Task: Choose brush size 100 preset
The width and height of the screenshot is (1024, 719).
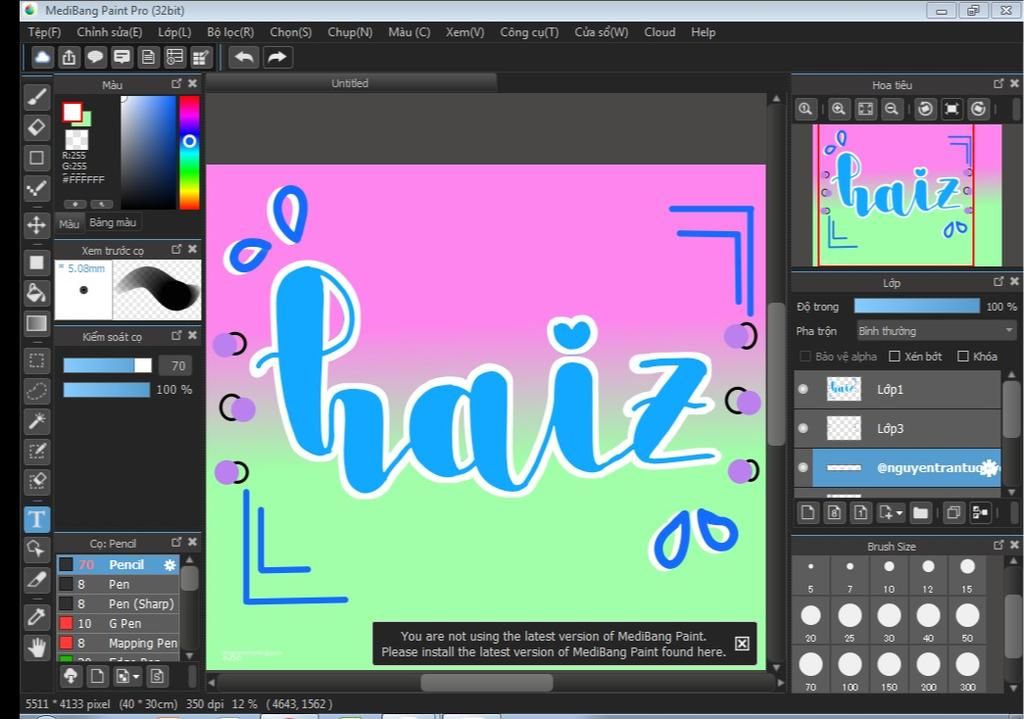Action: pos(850,669)
